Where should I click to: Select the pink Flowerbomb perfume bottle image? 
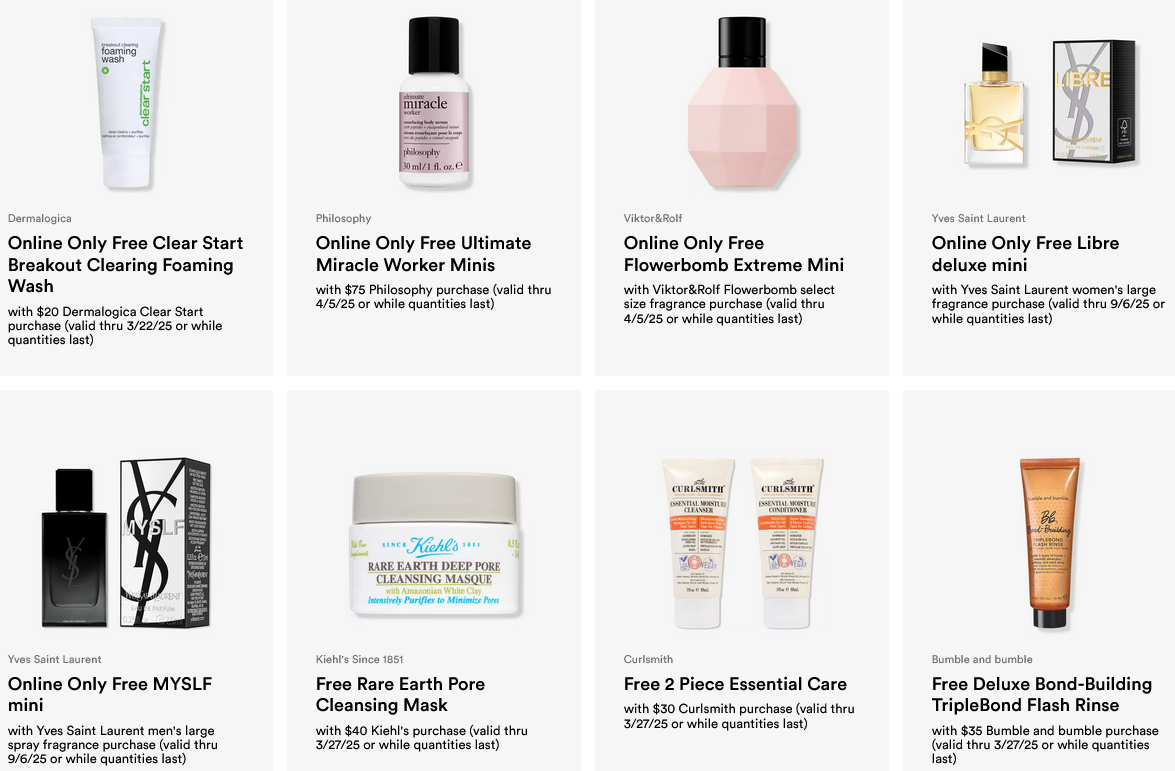click(x=742, y=103)
